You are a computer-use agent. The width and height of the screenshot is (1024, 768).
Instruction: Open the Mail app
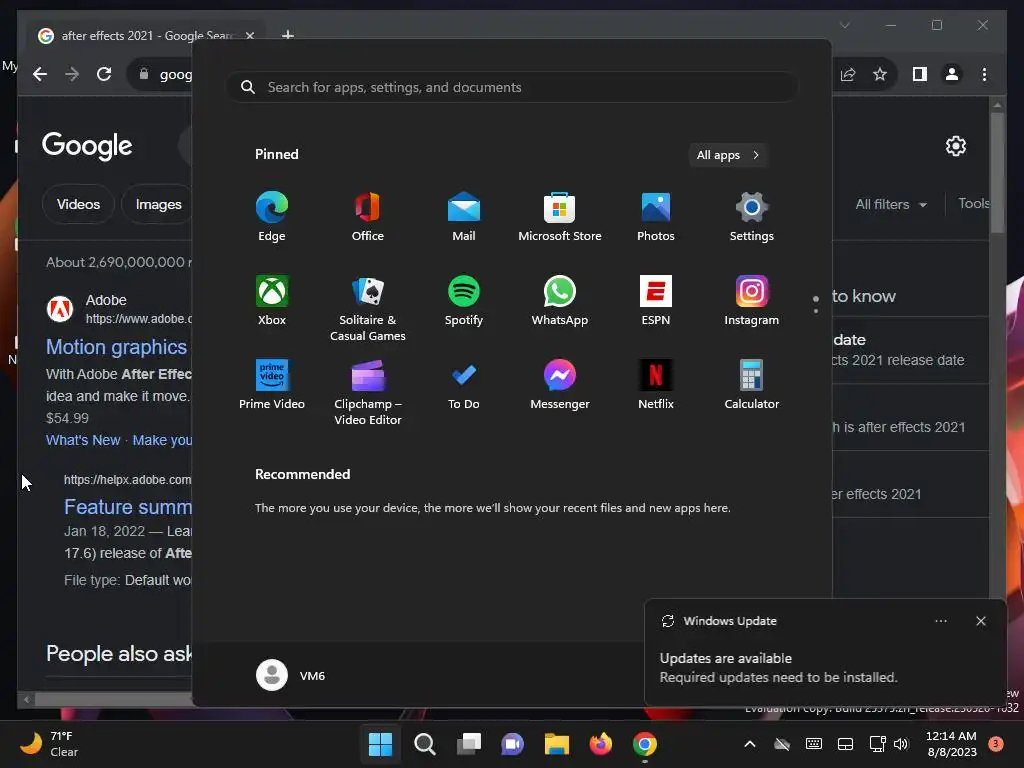[x=464, y=217]
